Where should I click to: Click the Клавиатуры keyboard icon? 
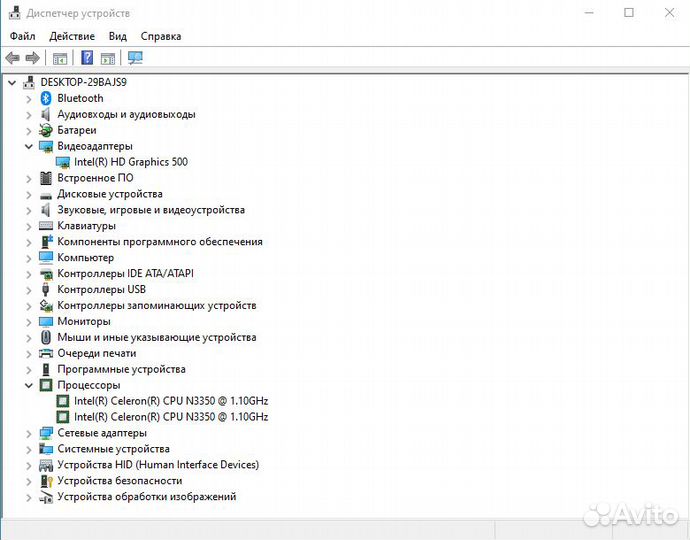(46, 226)
